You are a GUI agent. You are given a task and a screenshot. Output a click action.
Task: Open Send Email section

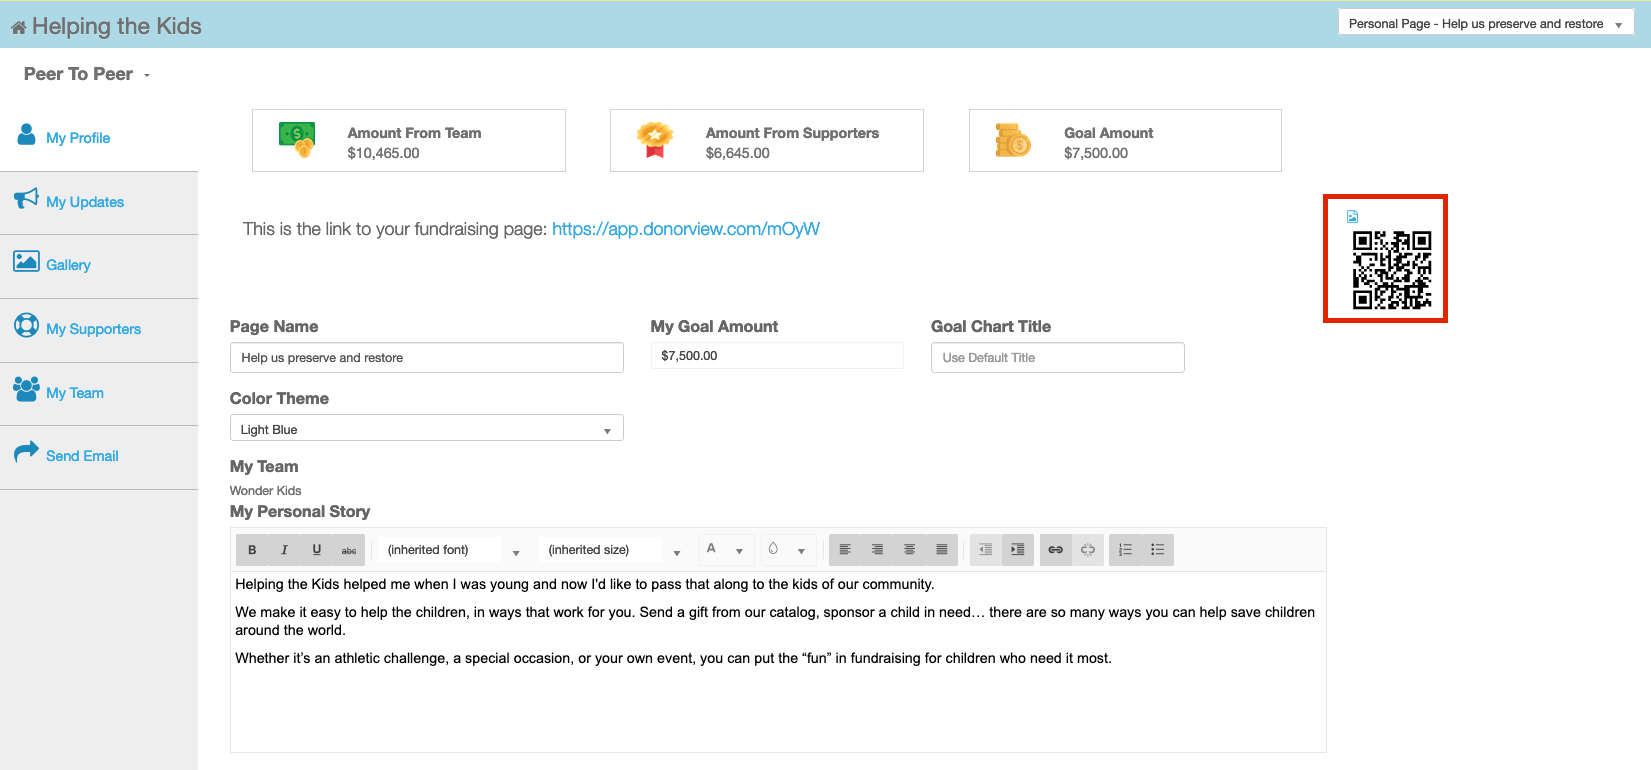pos(82,456)
